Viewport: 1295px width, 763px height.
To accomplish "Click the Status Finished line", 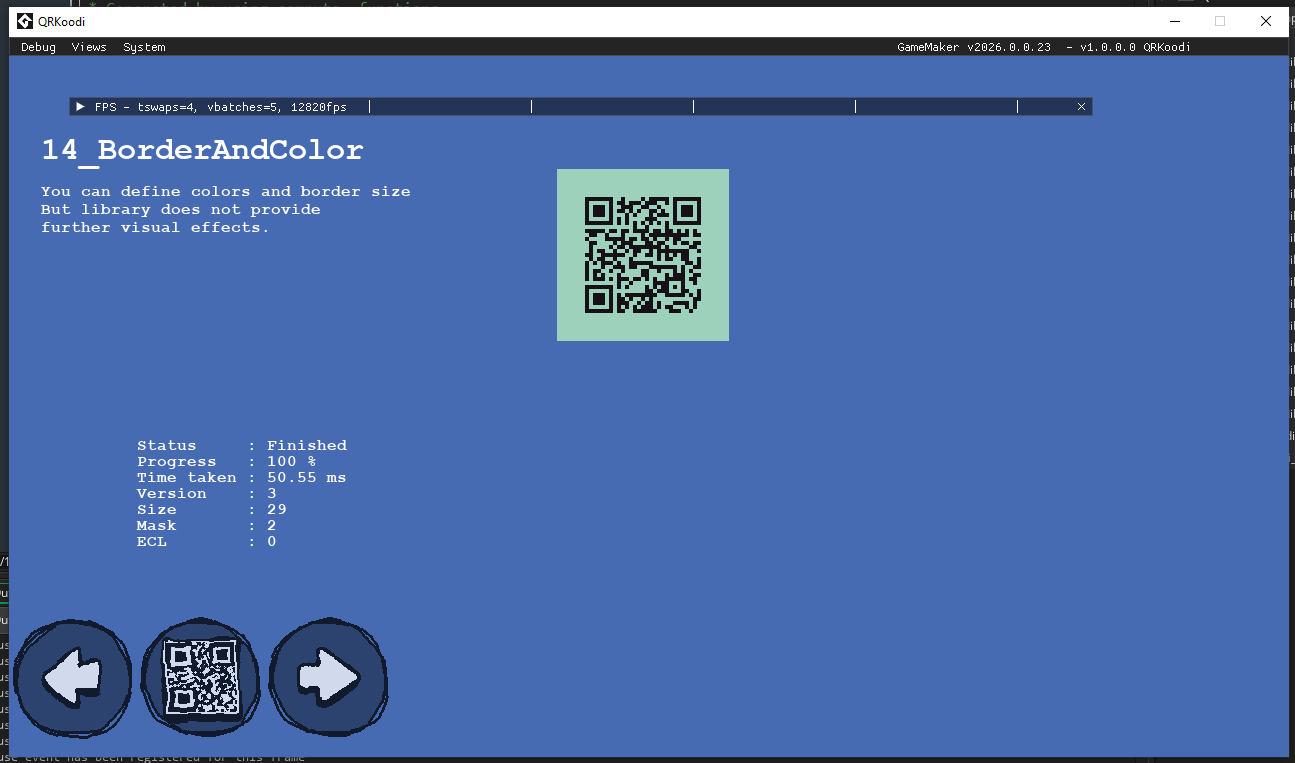I will [242, 445].
